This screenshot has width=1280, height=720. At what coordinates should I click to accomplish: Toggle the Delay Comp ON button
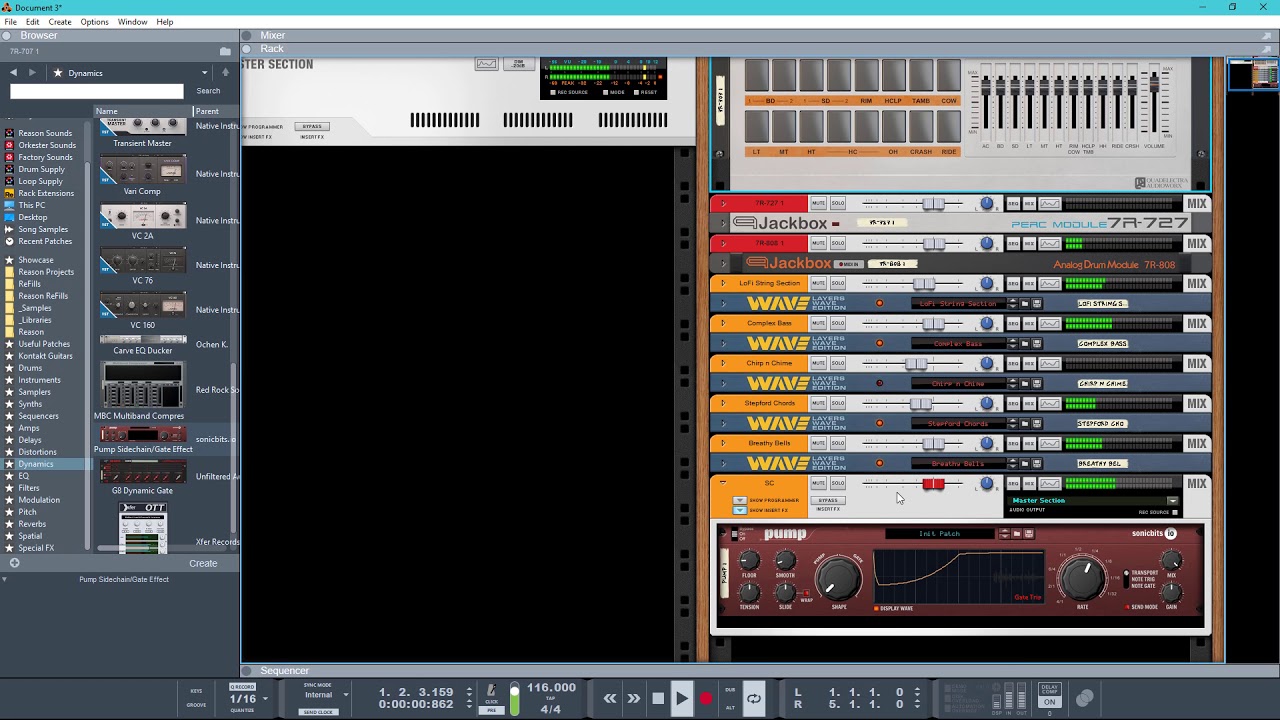coord(1049,702)
